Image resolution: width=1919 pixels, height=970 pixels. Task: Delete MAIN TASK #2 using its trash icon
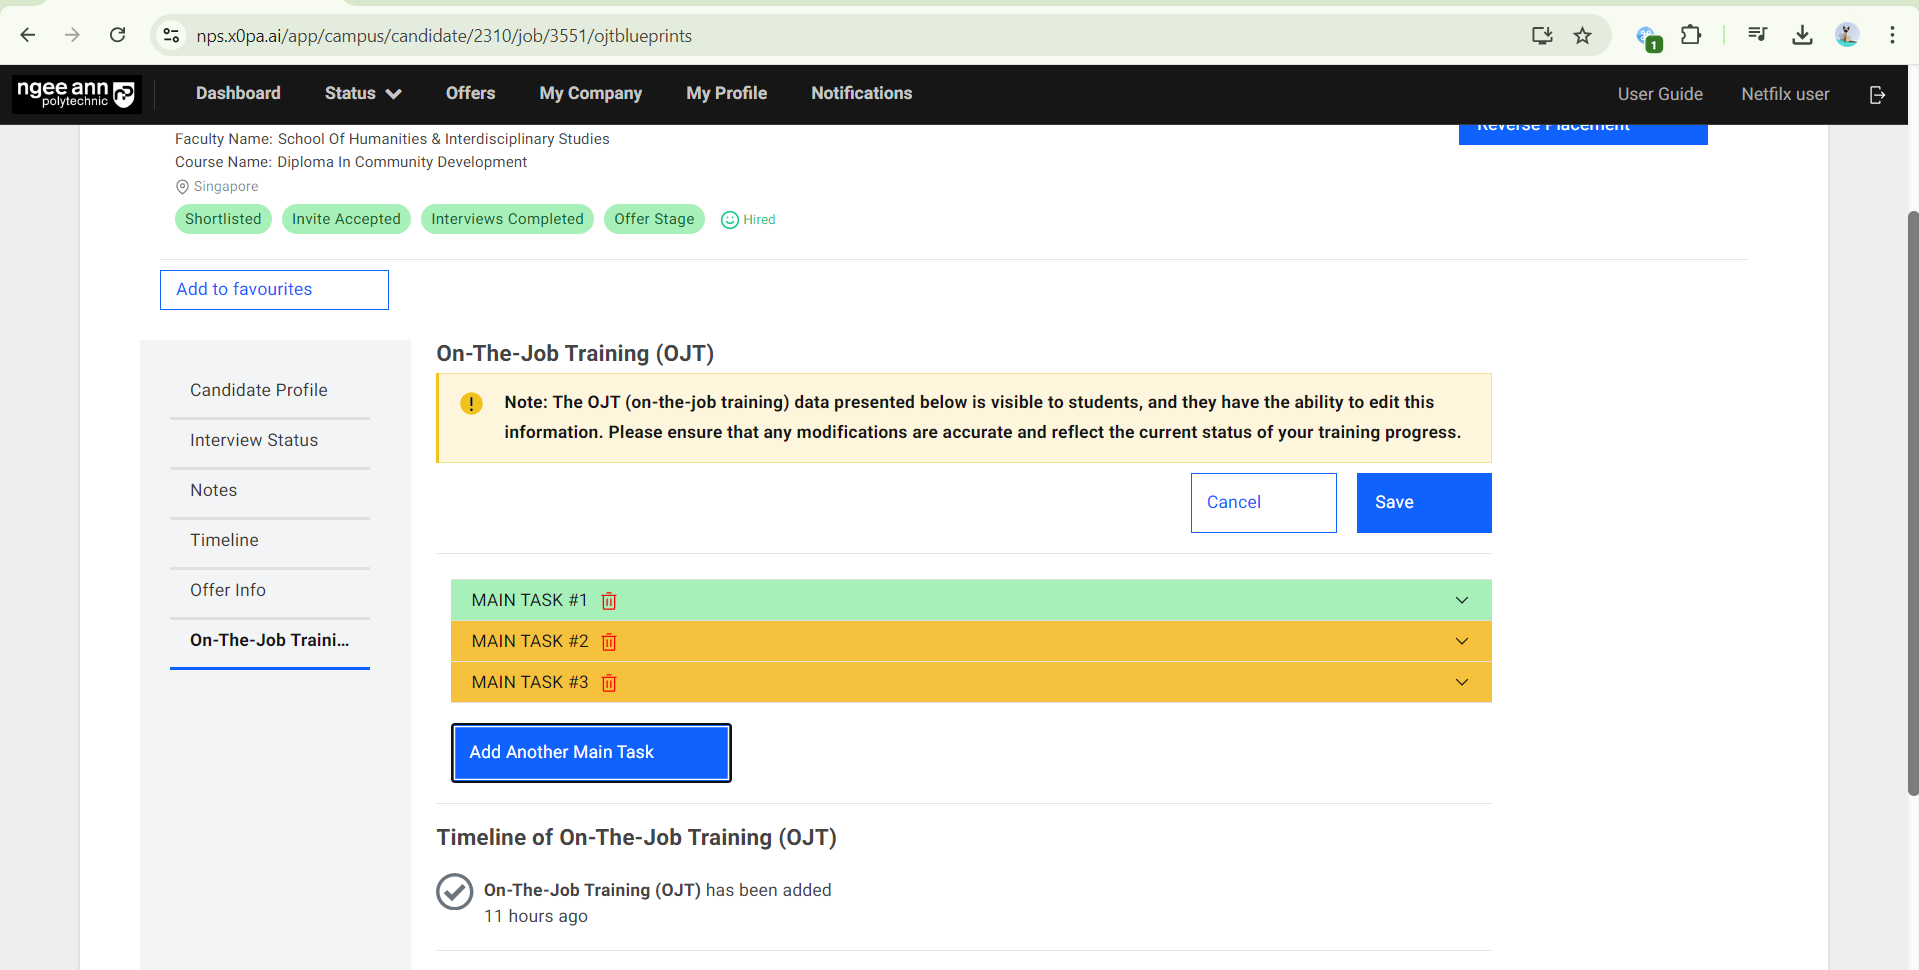(x=609, y=641)
